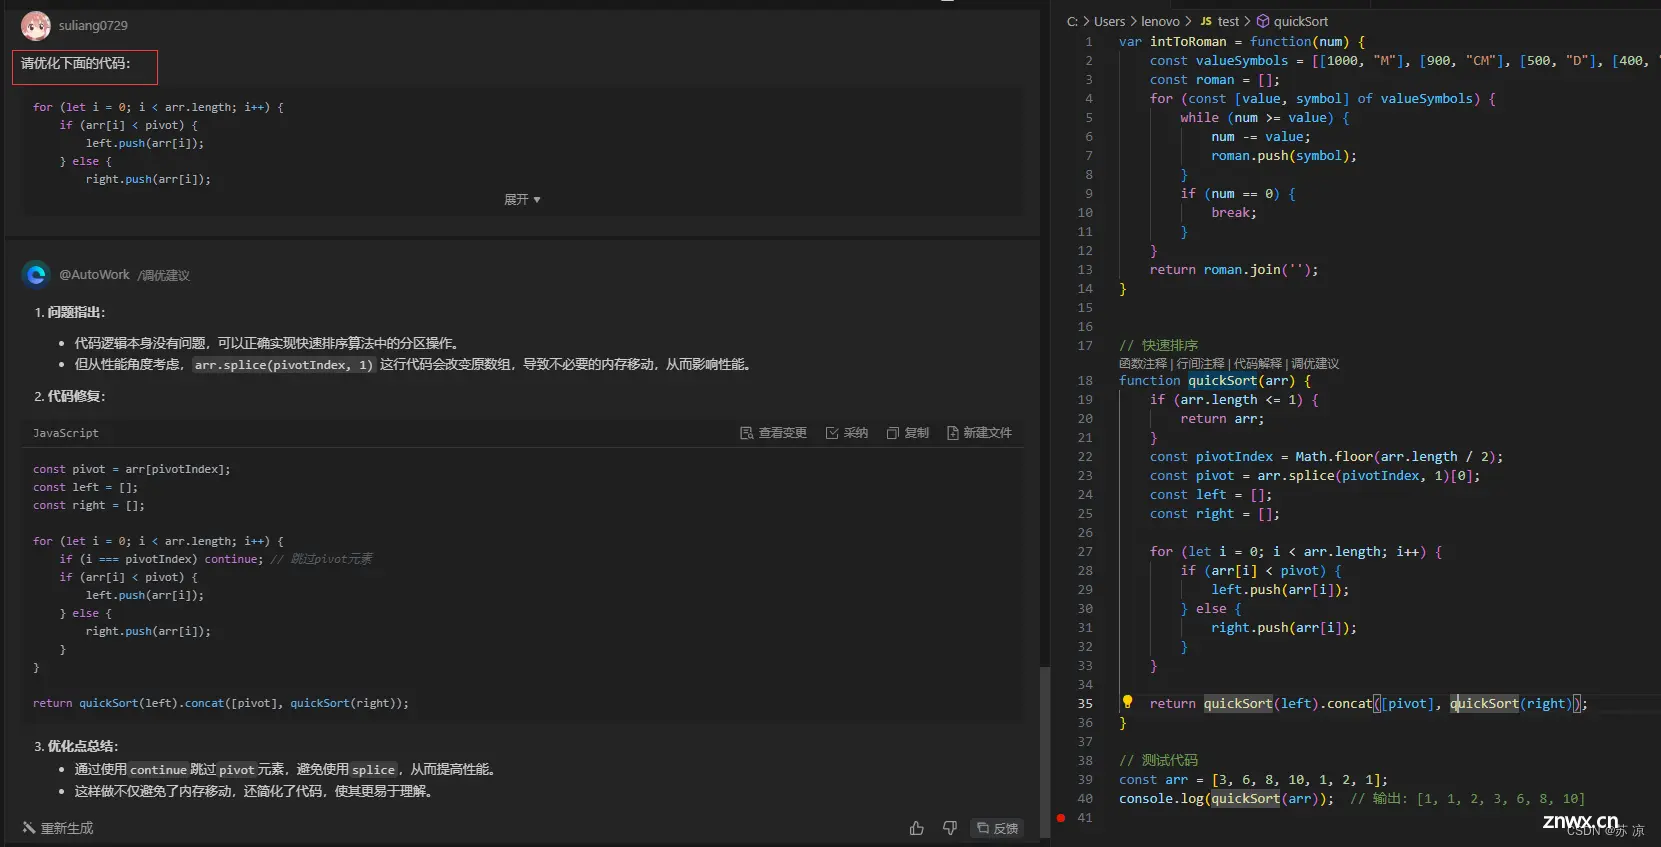1661x847 pixels.
Task: Click return roman.join('') on line 13
Action: pos(1234,270)
